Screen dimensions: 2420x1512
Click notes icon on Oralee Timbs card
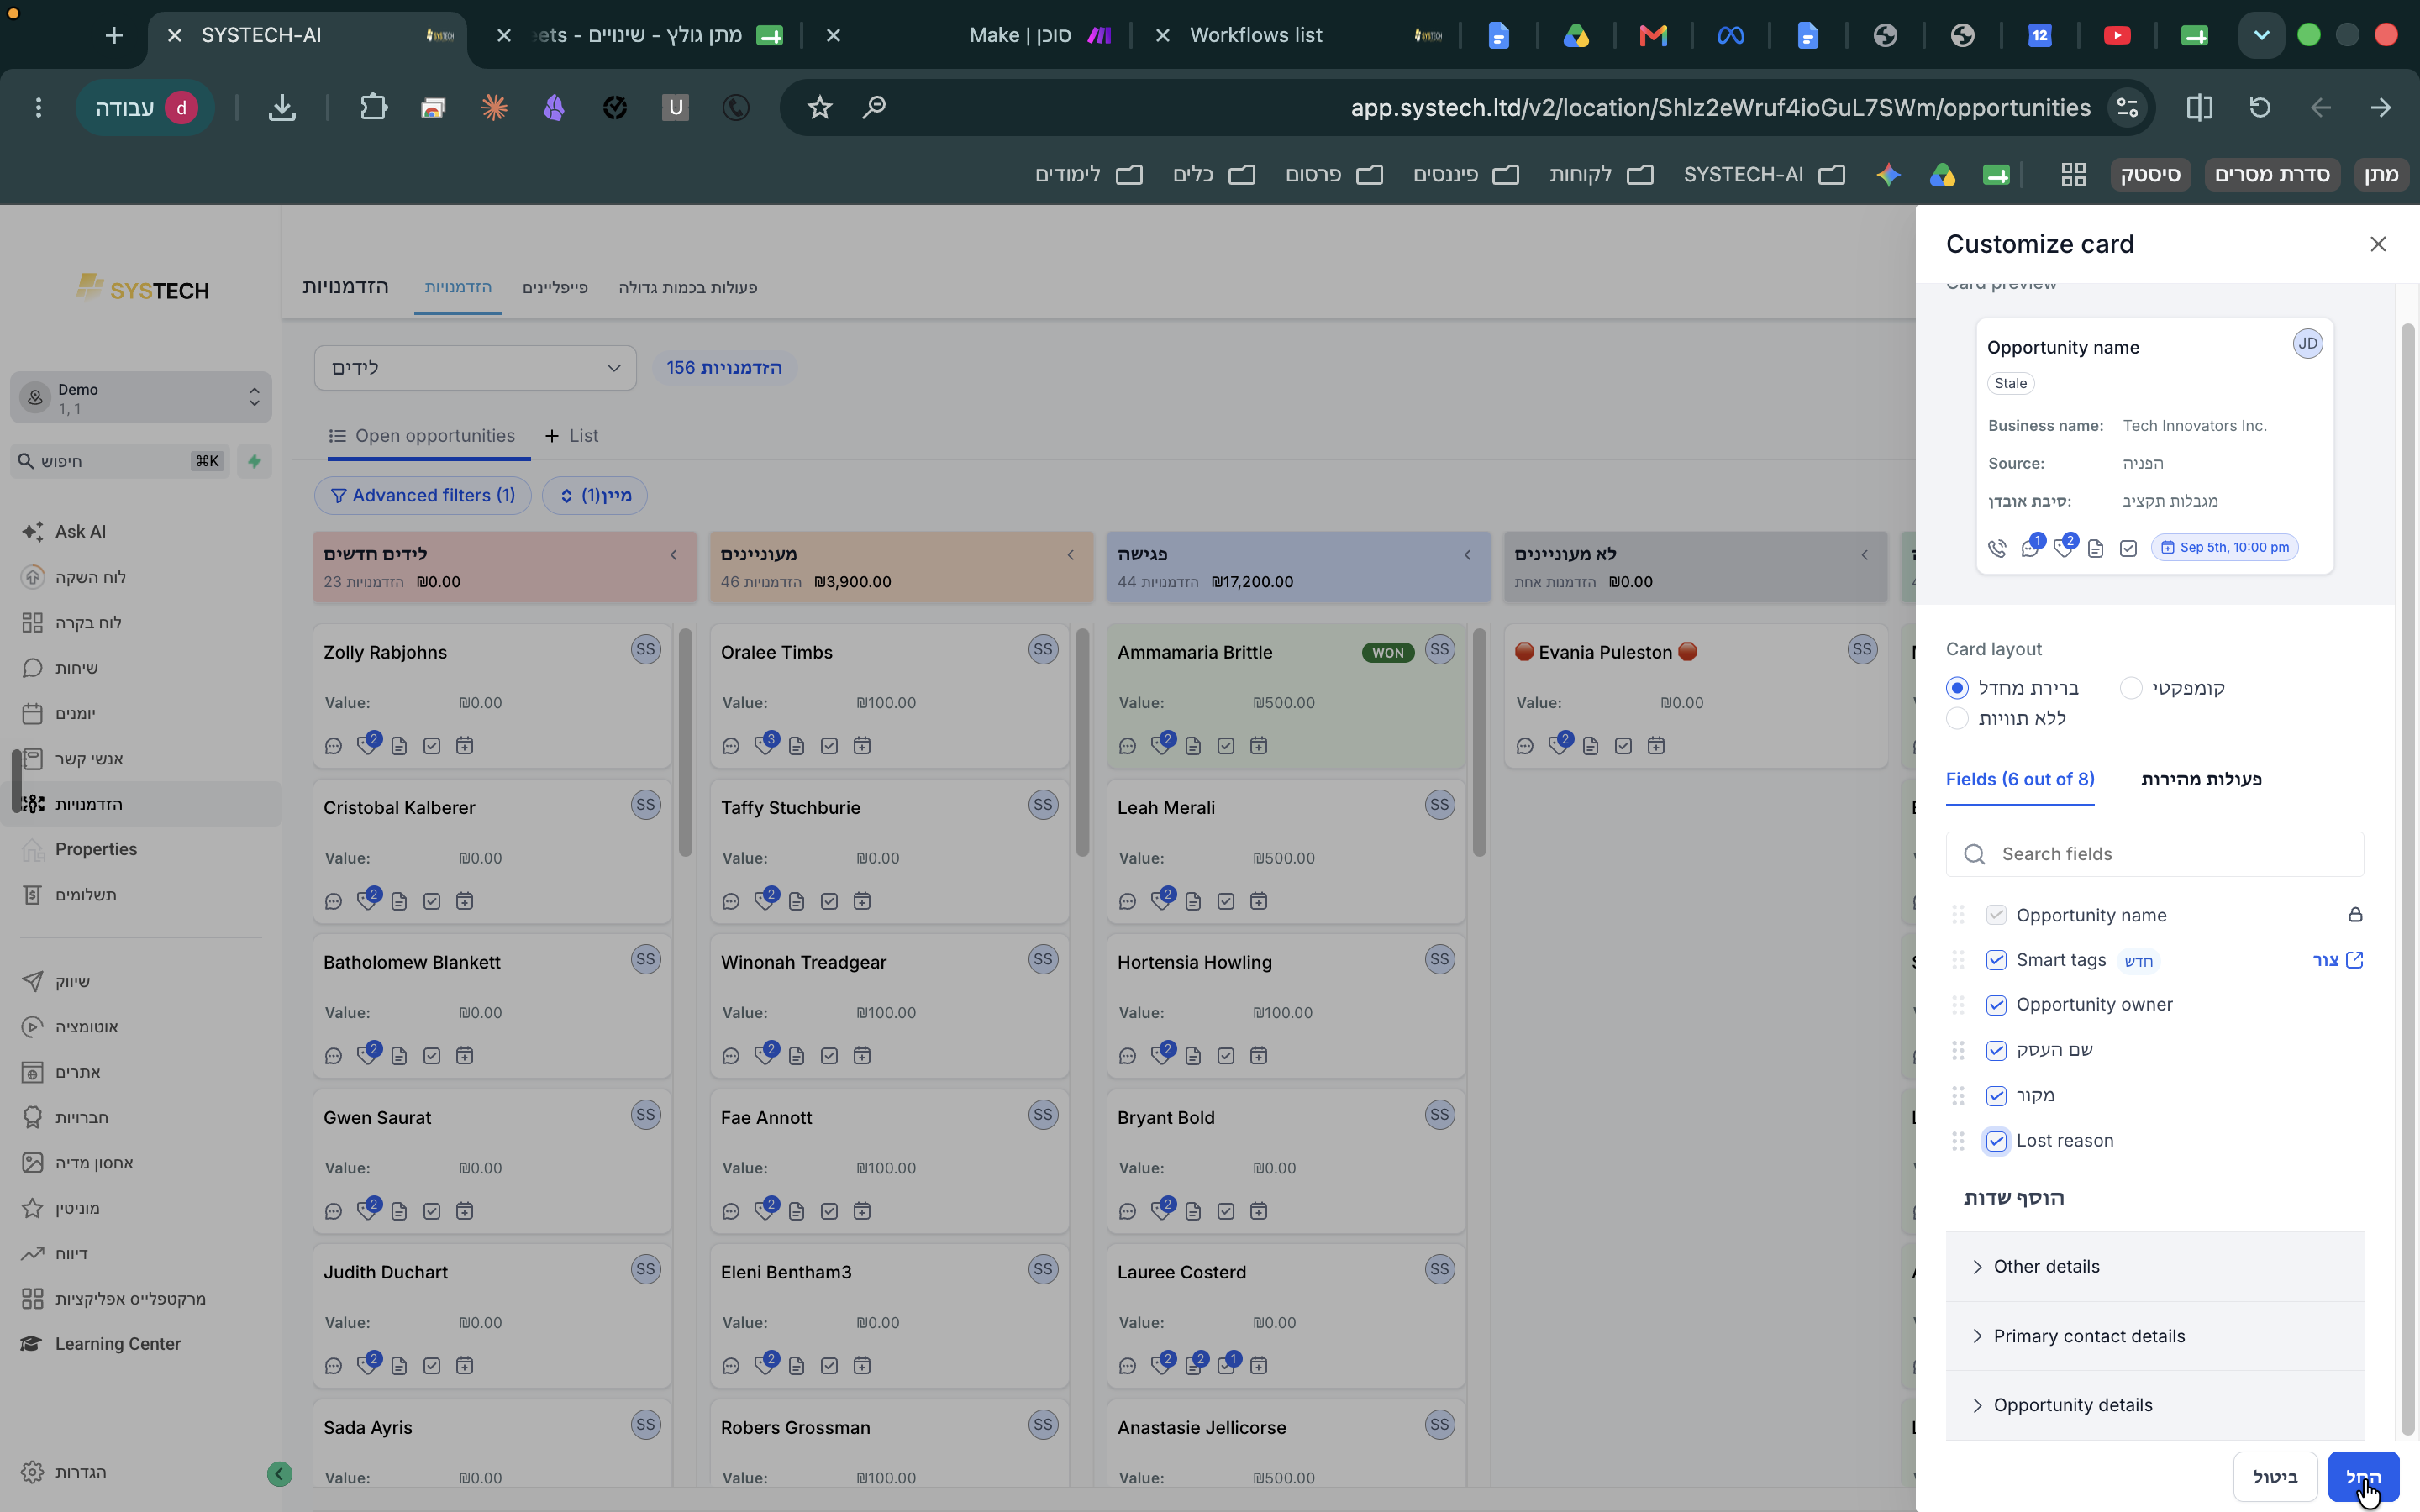click(797, 746)
